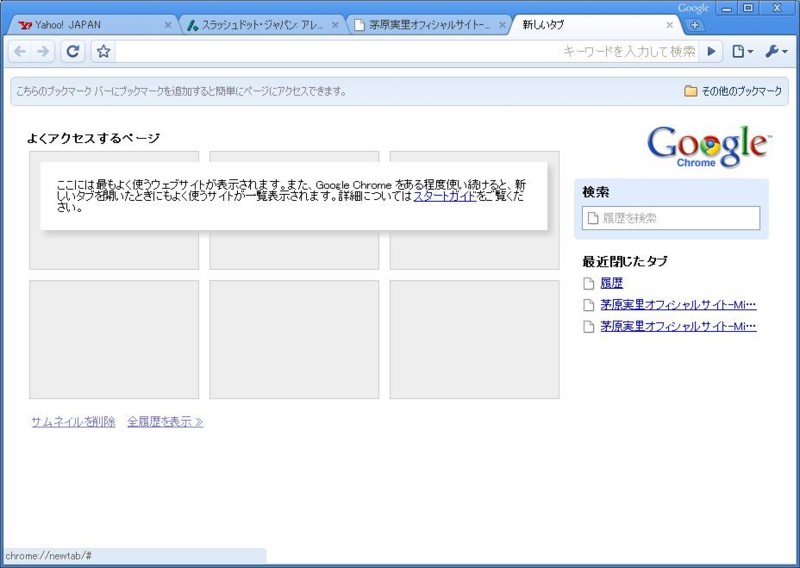
Task: Click the よくアクセスするページ heading
Action: coord(93,138)
